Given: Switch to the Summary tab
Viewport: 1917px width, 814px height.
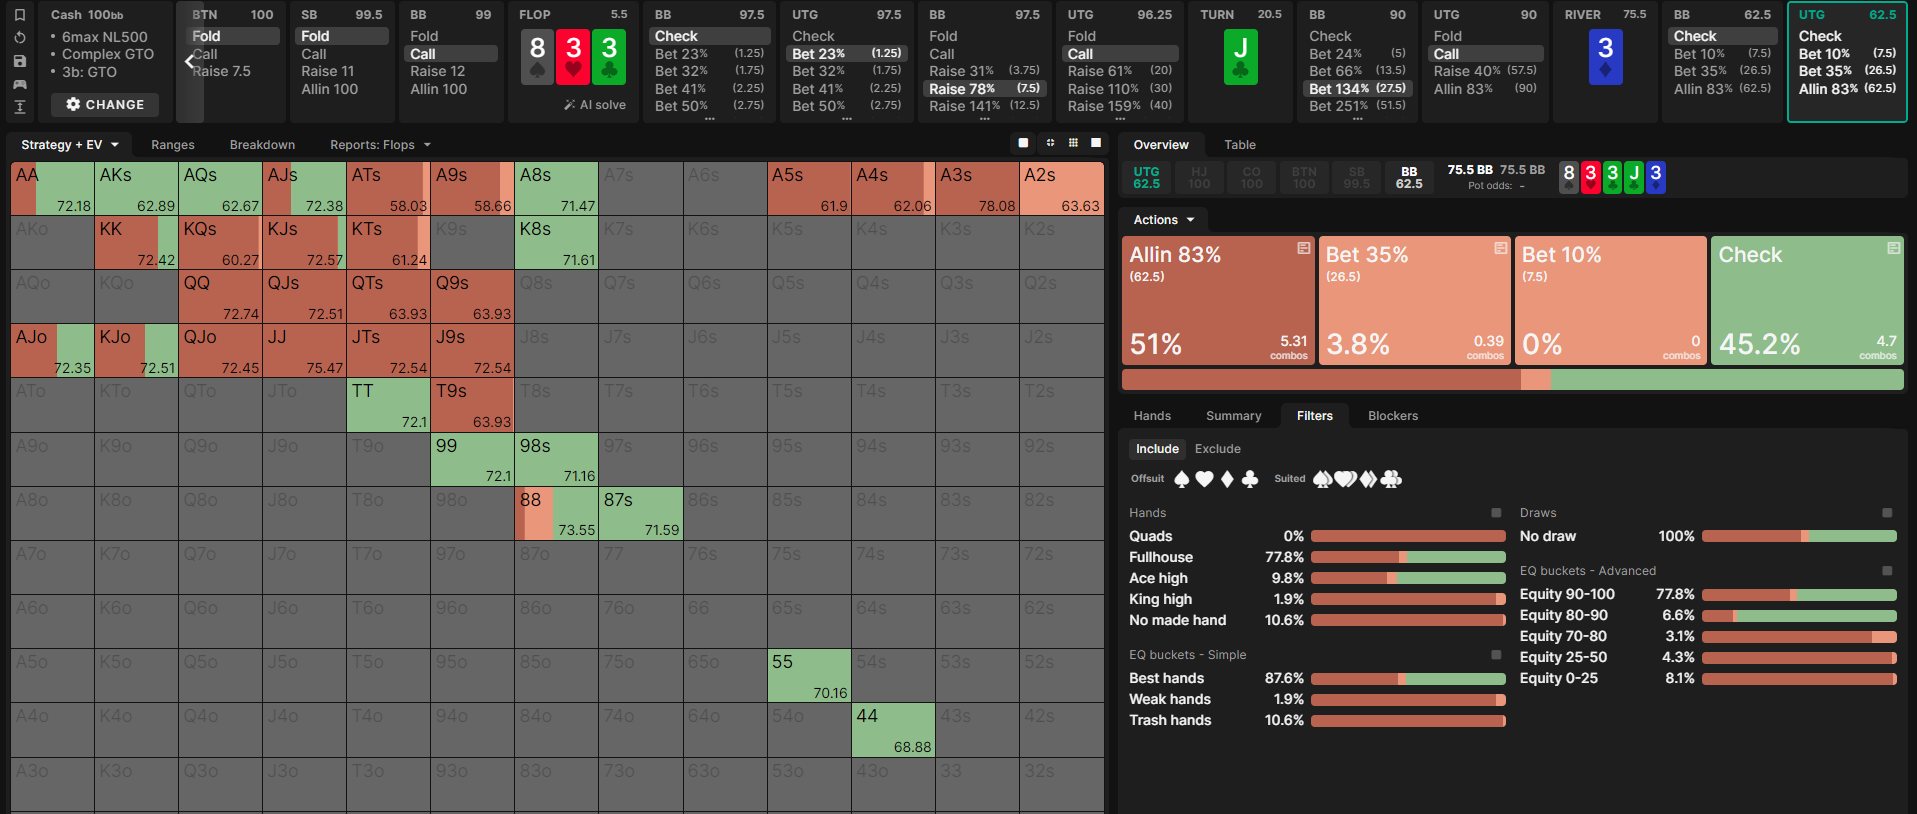Looking at the screenshot, I should (x=1233, y=416).
